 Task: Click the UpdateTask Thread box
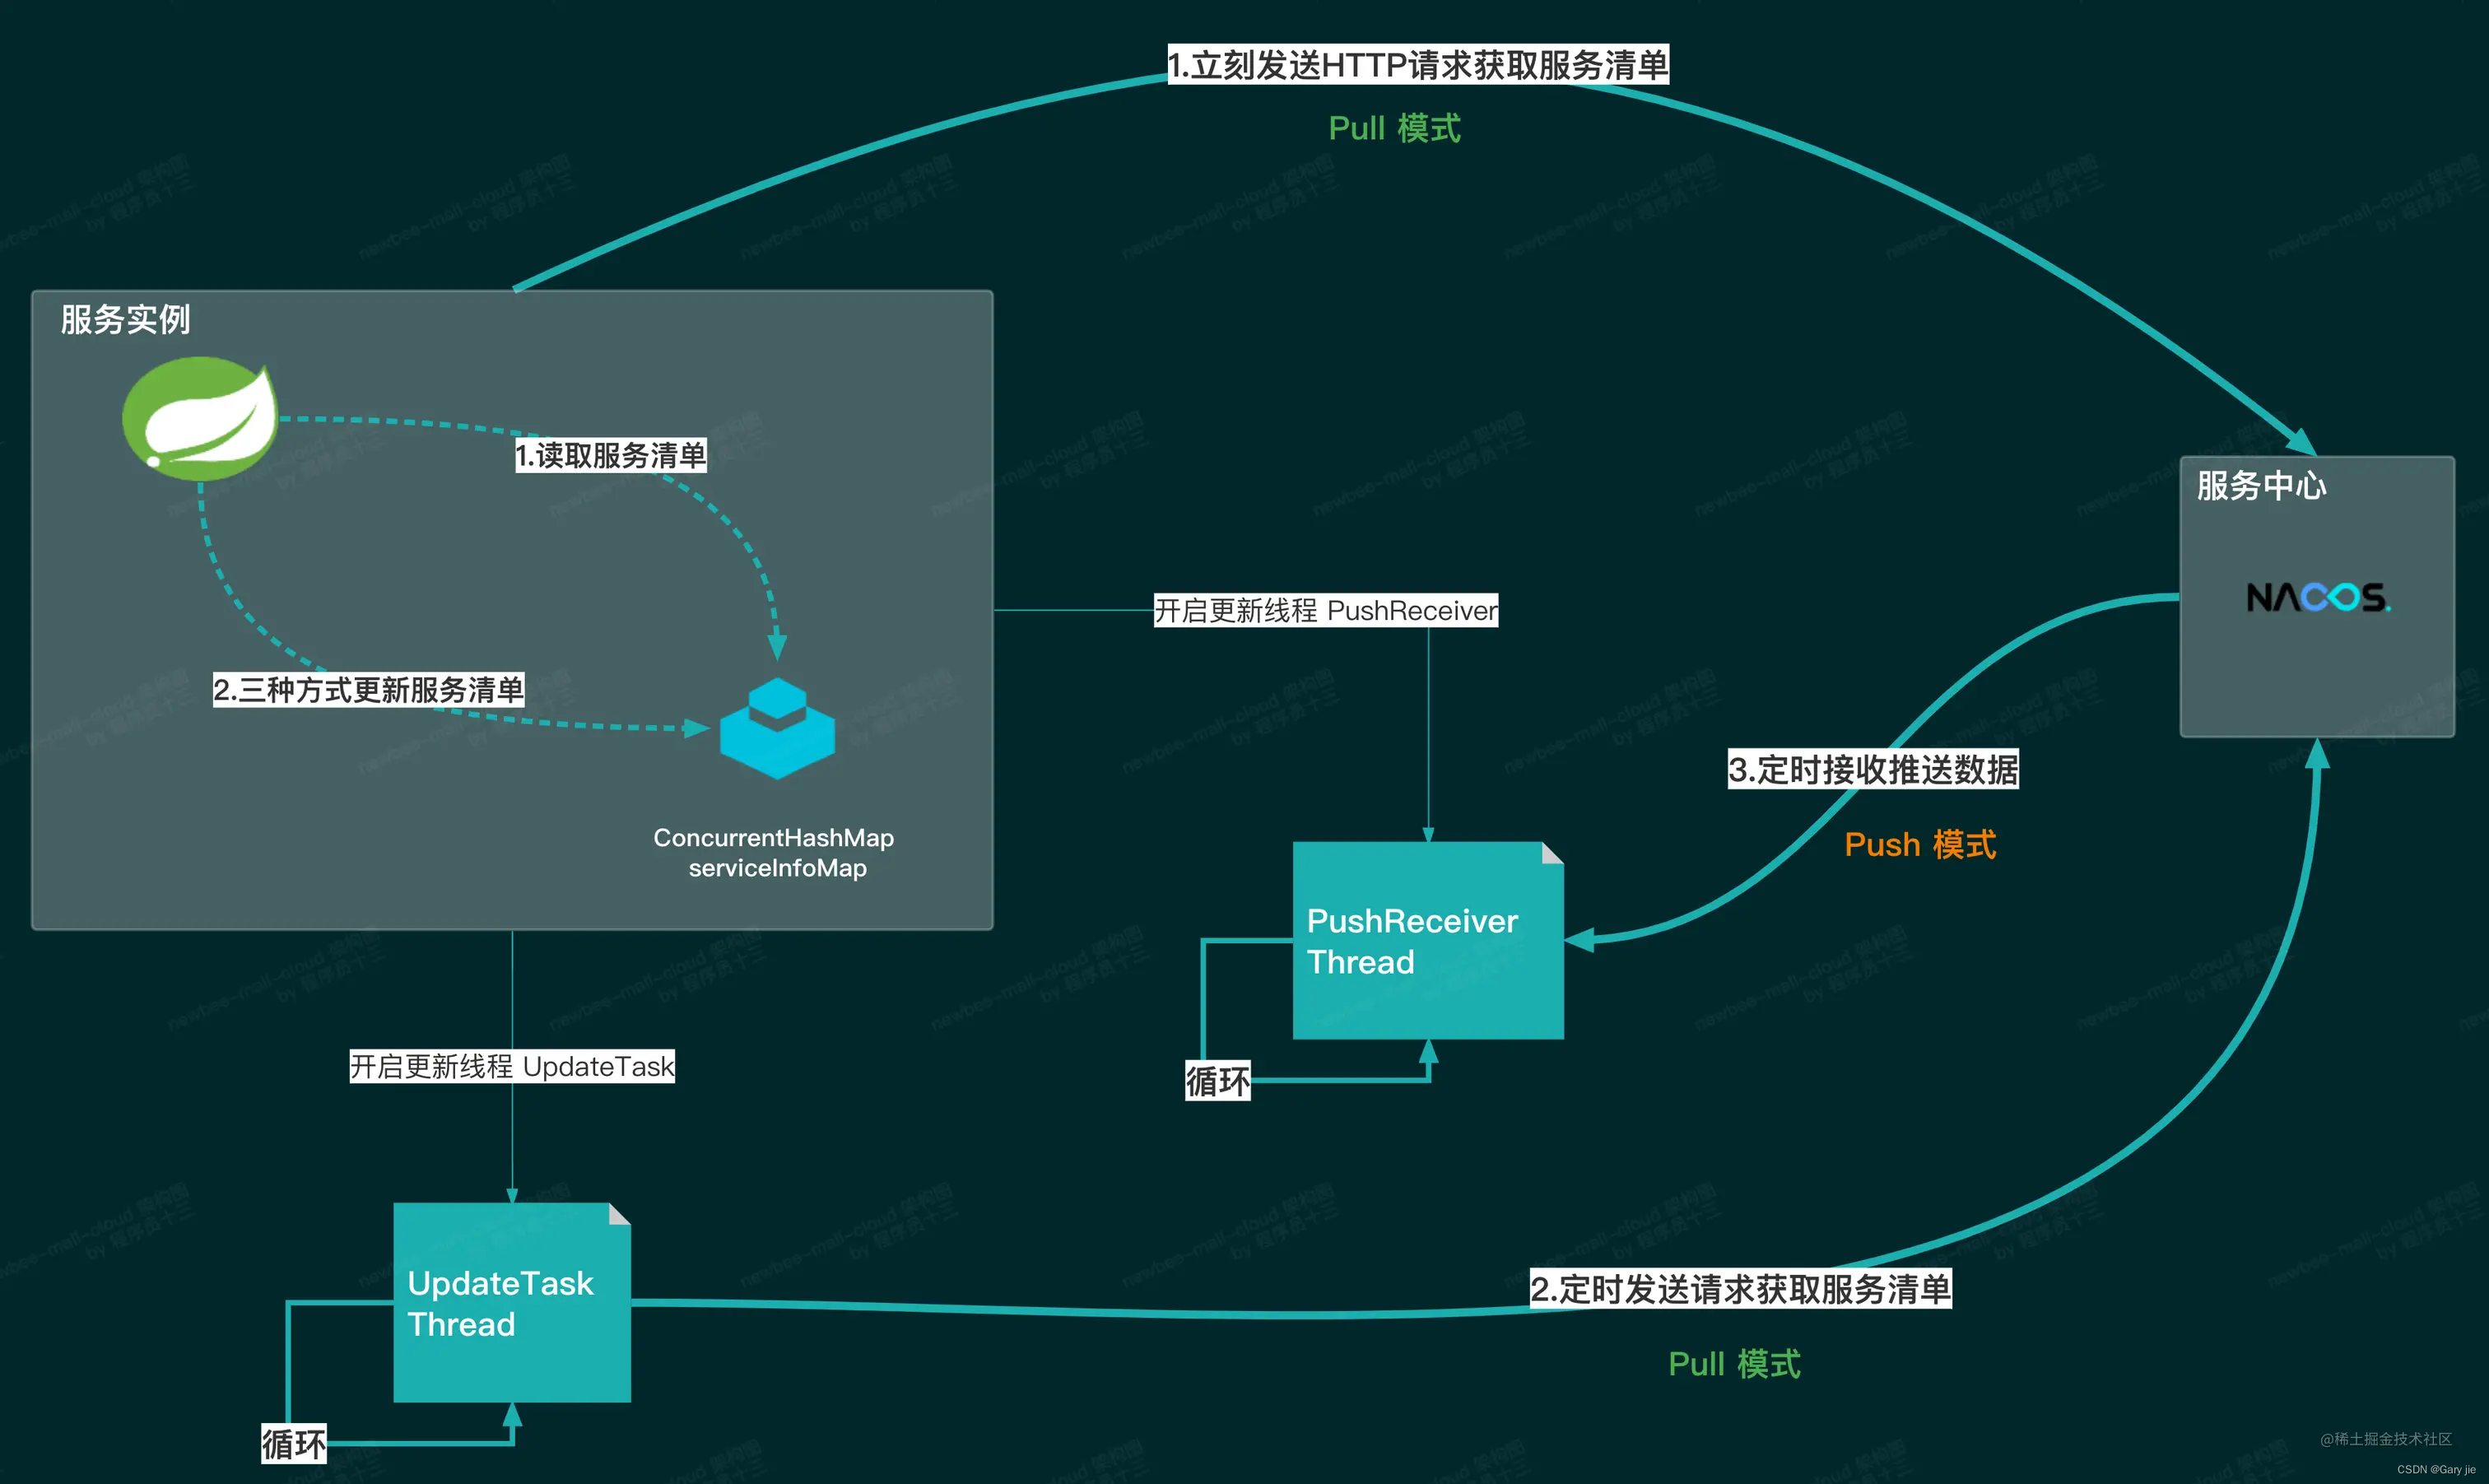pos(511,1303)
